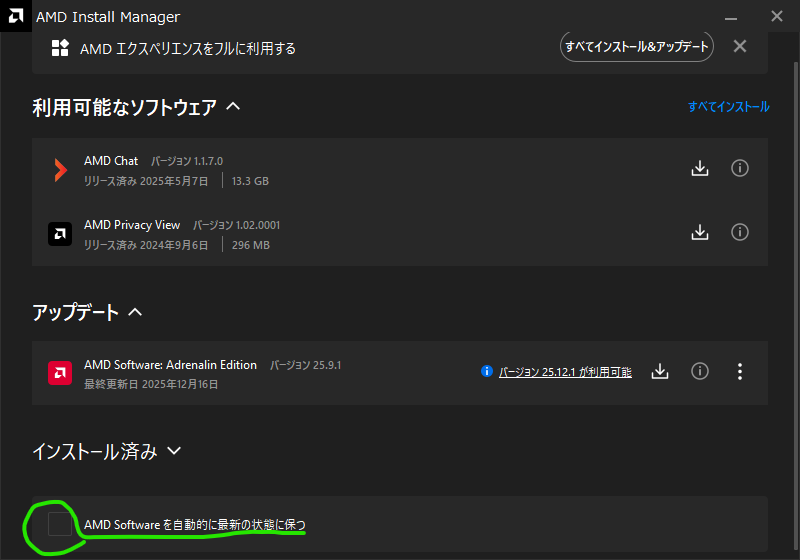Click the AMD Chat title text
This screenshot has width=800, height=560.
(x=111, y=161)
